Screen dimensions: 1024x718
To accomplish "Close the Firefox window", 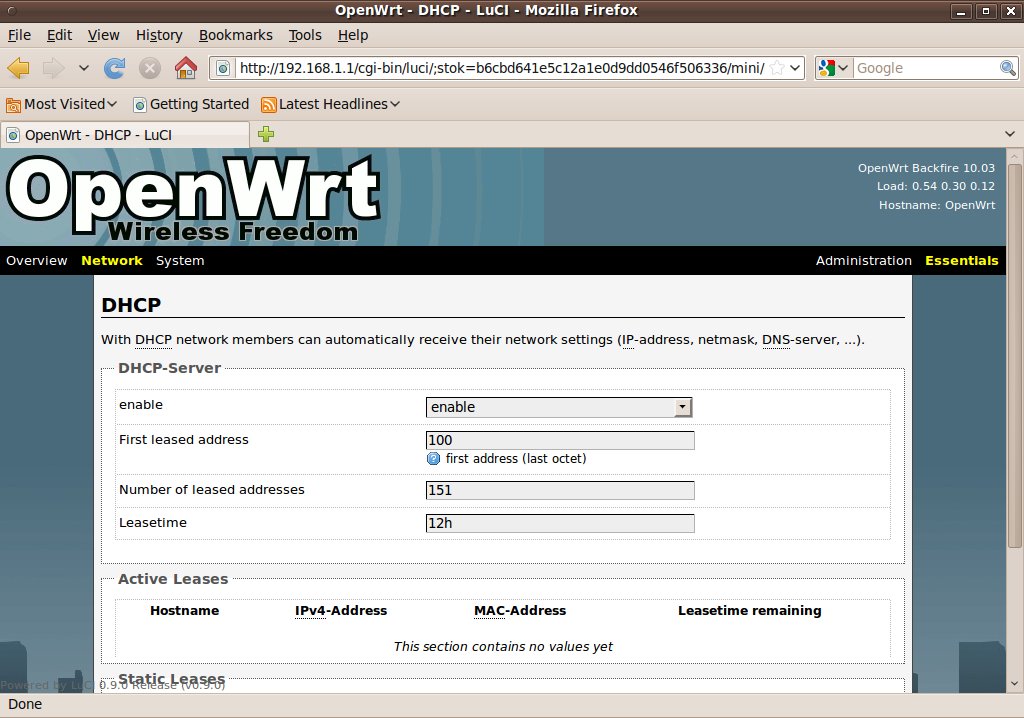I will tap(1010, 11).
